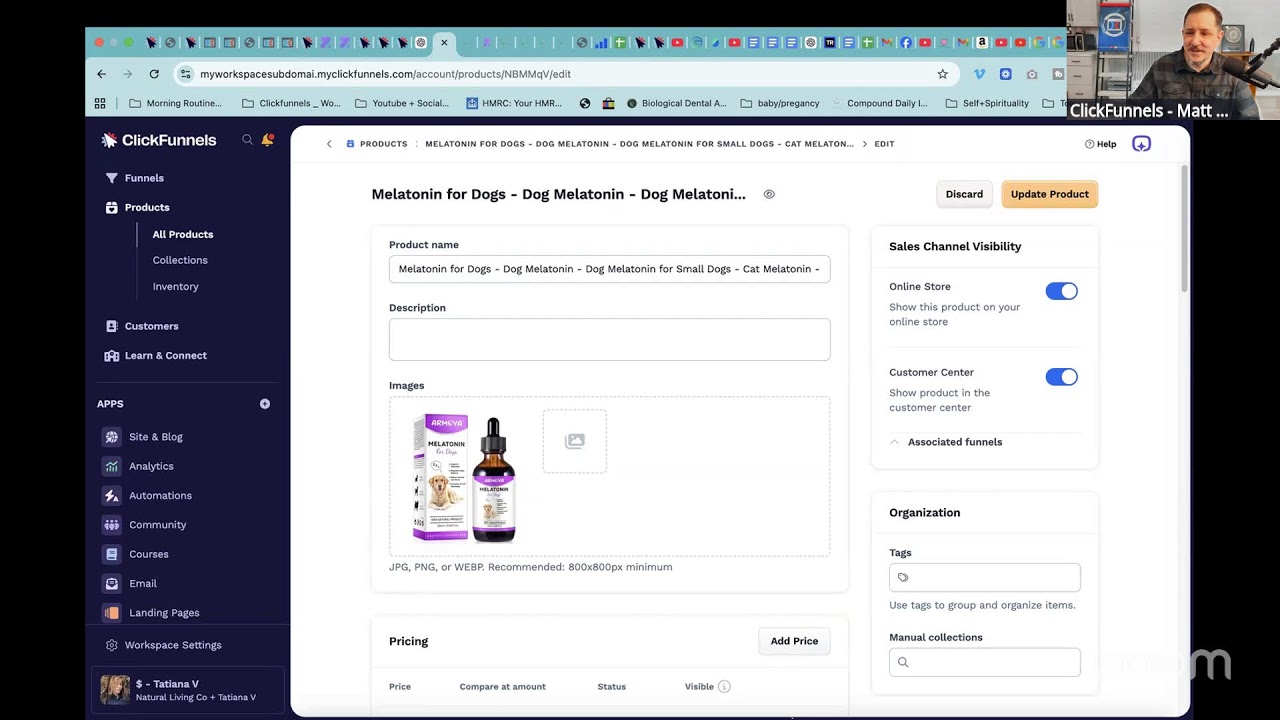Open the baby/pregancy bookmark folder

point(779,103)
